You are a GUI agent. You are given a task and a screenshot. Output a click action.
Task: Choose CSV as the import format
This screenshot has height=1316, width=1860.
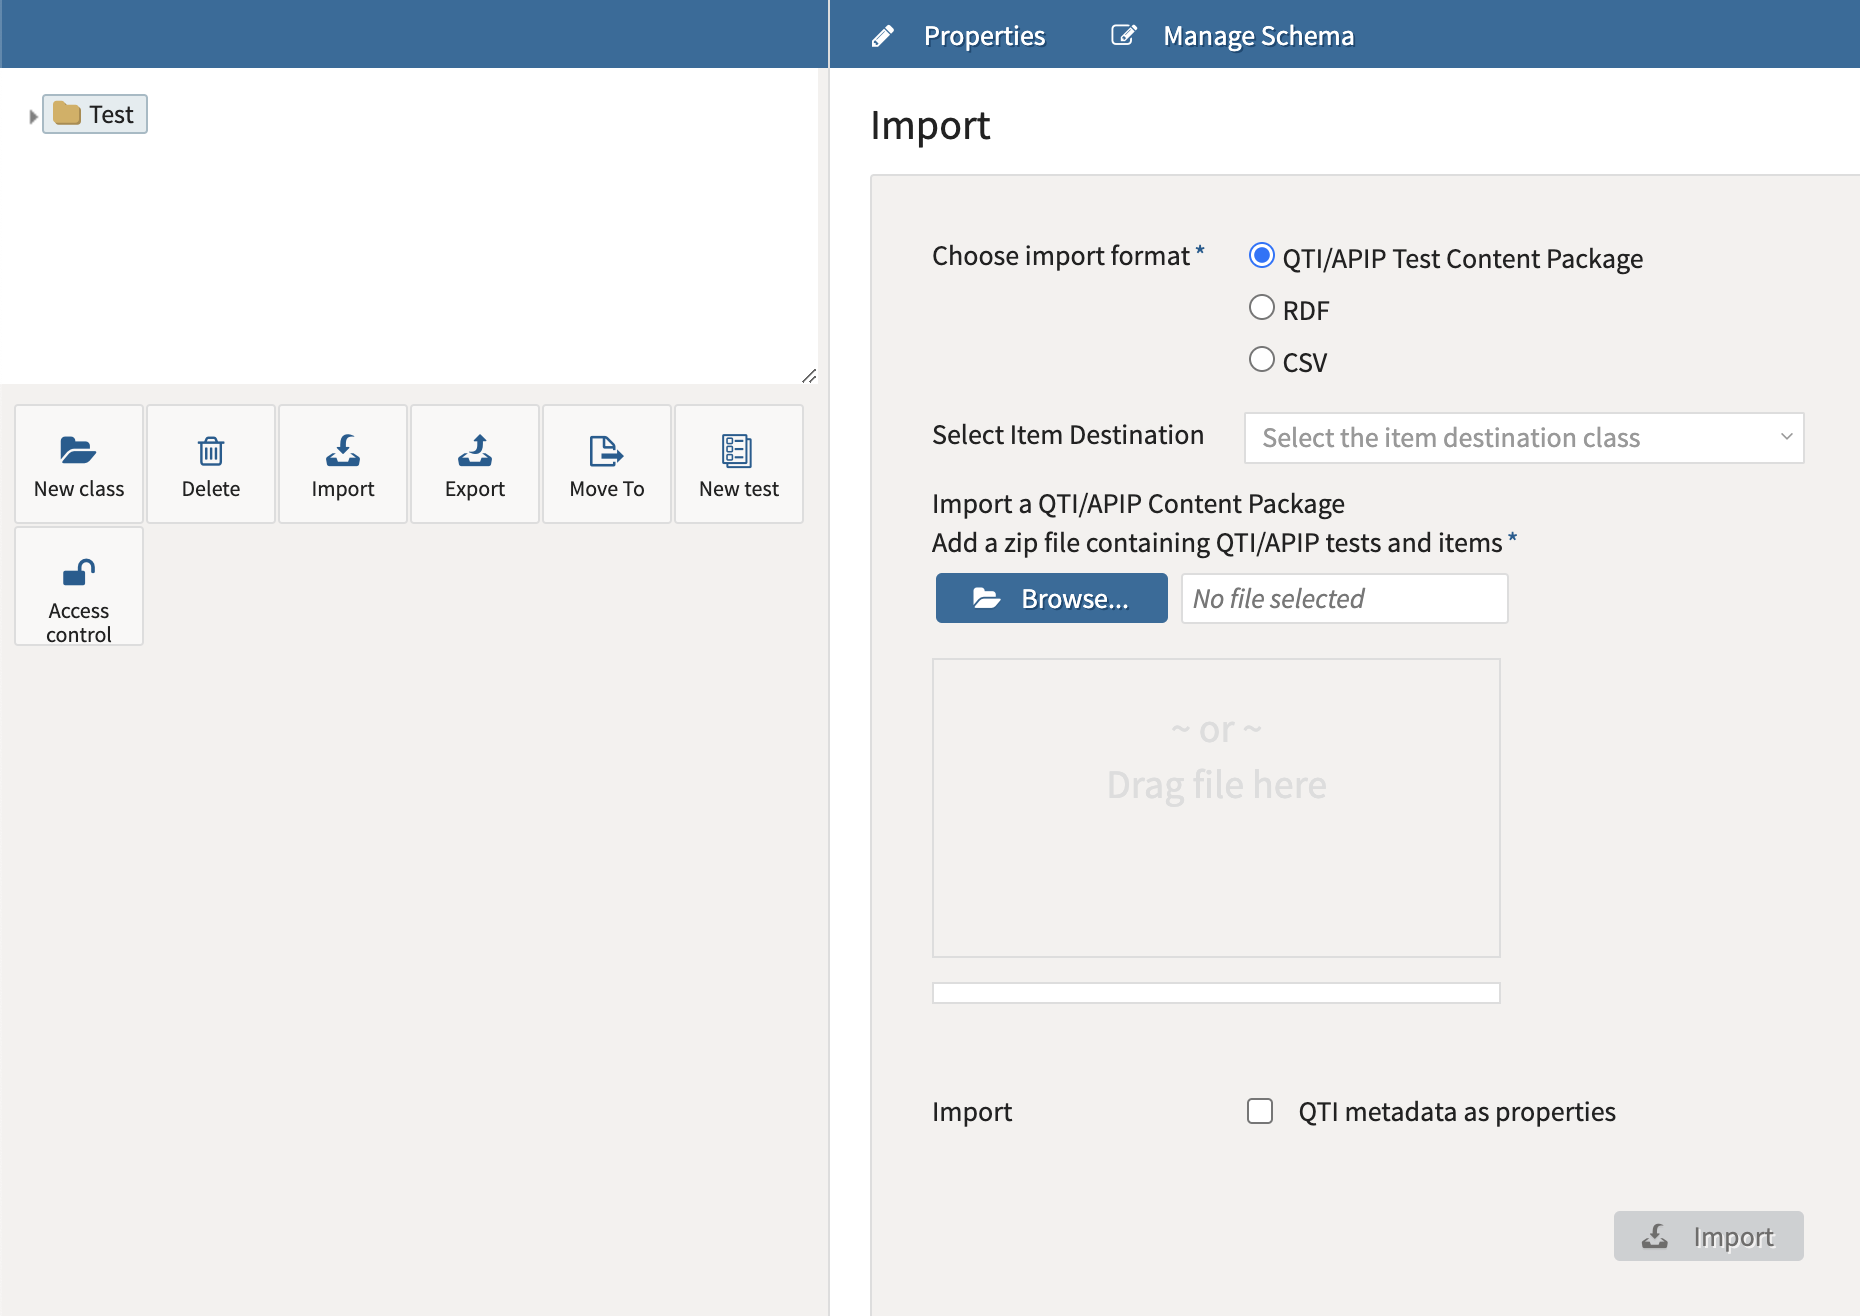coord(1261,359)
